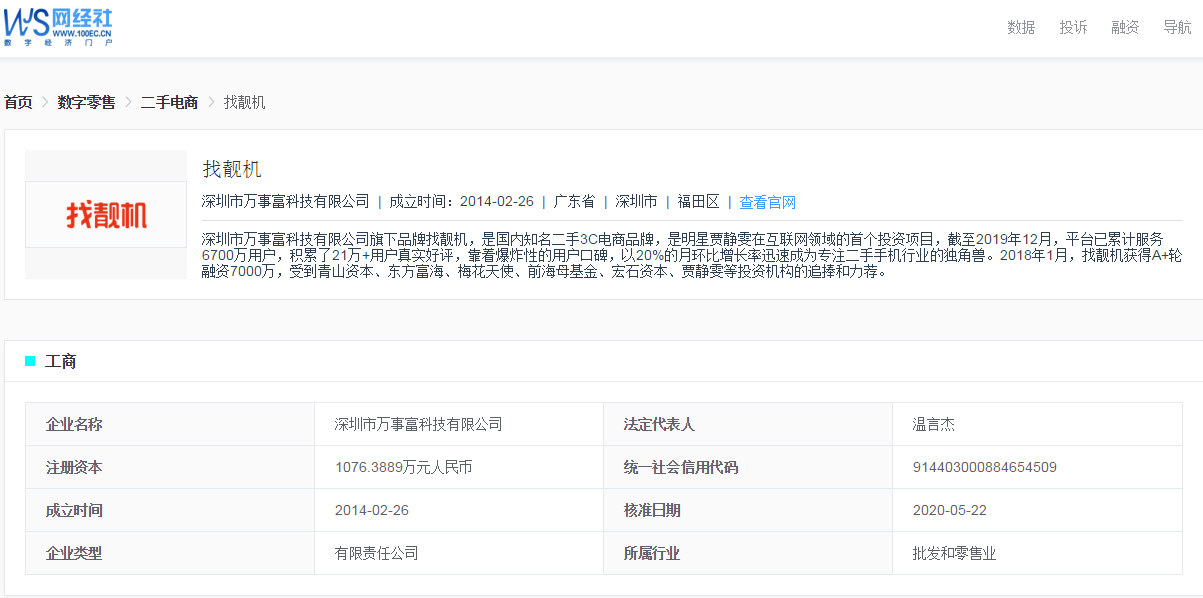This screenshot has height=598, width=1203.
Task: Click 广东省 in the header line
Action: [574, 202]
